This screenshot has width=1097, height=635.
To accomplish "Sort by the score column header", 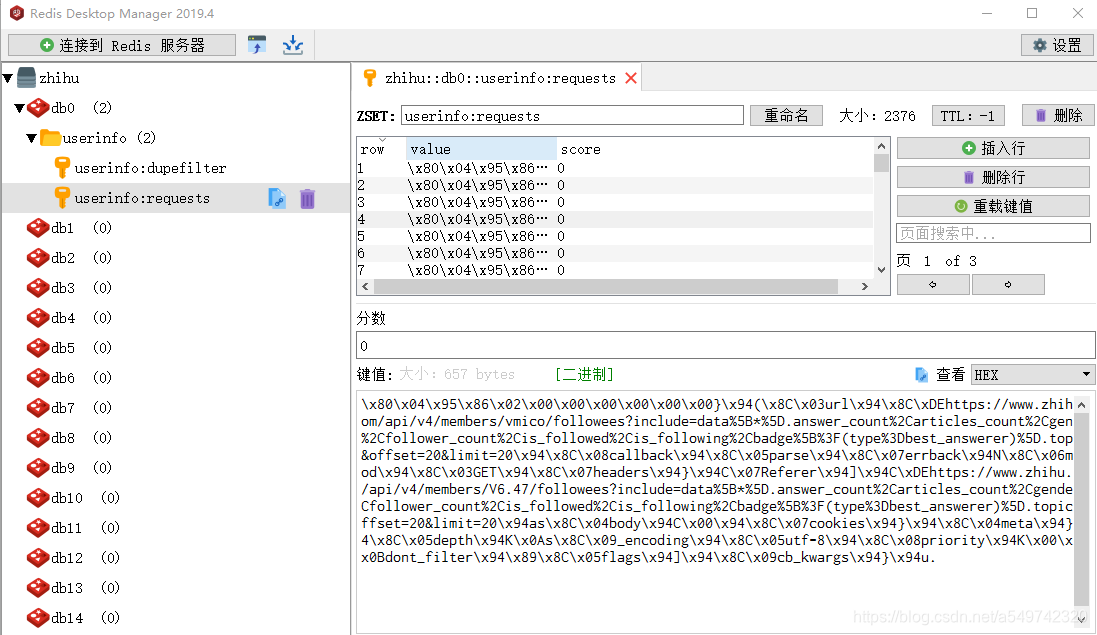I will click(x=581, y=149).
